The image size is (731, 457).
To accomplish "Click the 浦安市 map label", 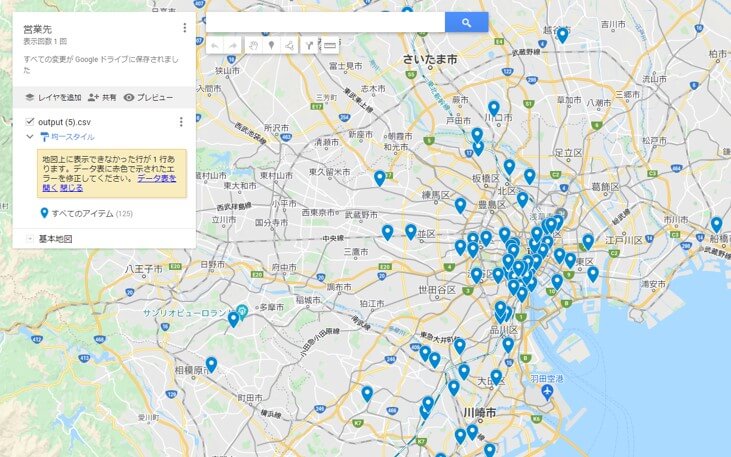I will point(653,284).
